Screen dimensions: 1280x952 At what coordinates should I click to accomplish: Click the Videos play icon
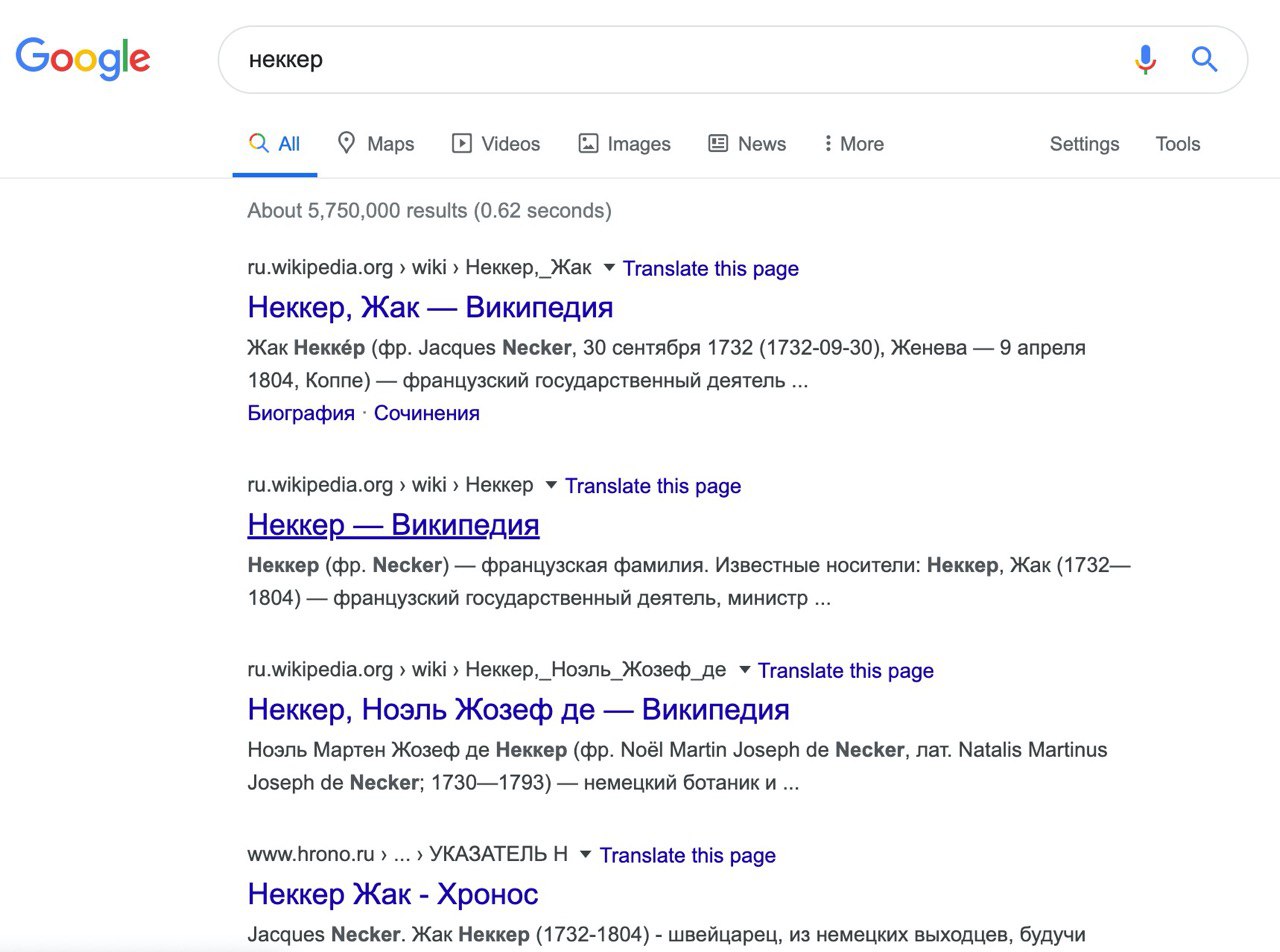pos(462,144)
